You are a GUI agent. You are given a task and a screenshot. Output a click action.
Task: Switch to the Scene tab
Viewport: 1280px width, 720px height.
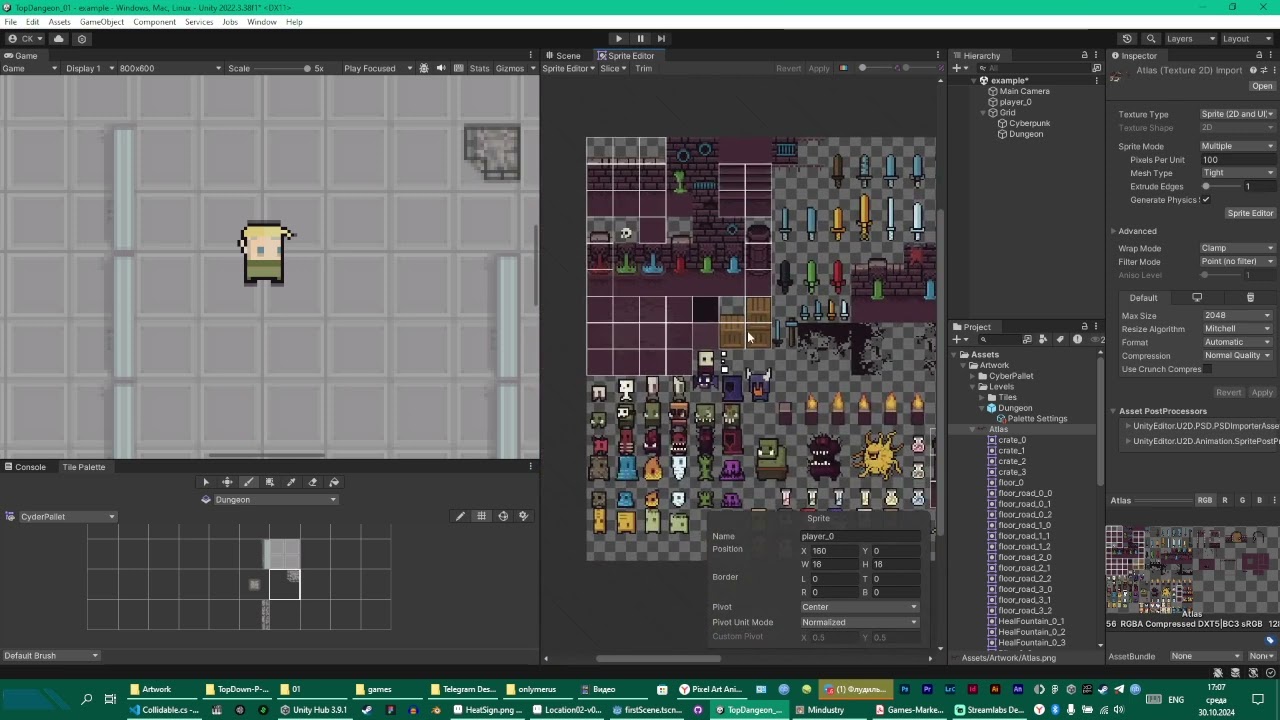tap(563, 56)
